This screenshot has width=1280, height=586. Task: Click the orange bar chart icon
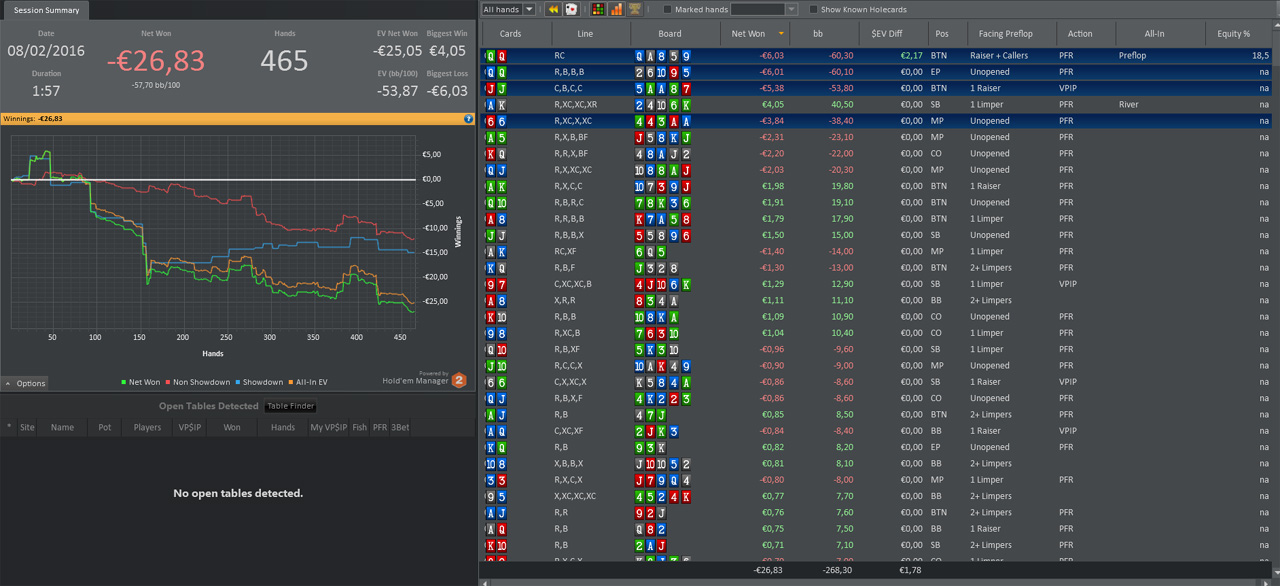pos(616,9)
